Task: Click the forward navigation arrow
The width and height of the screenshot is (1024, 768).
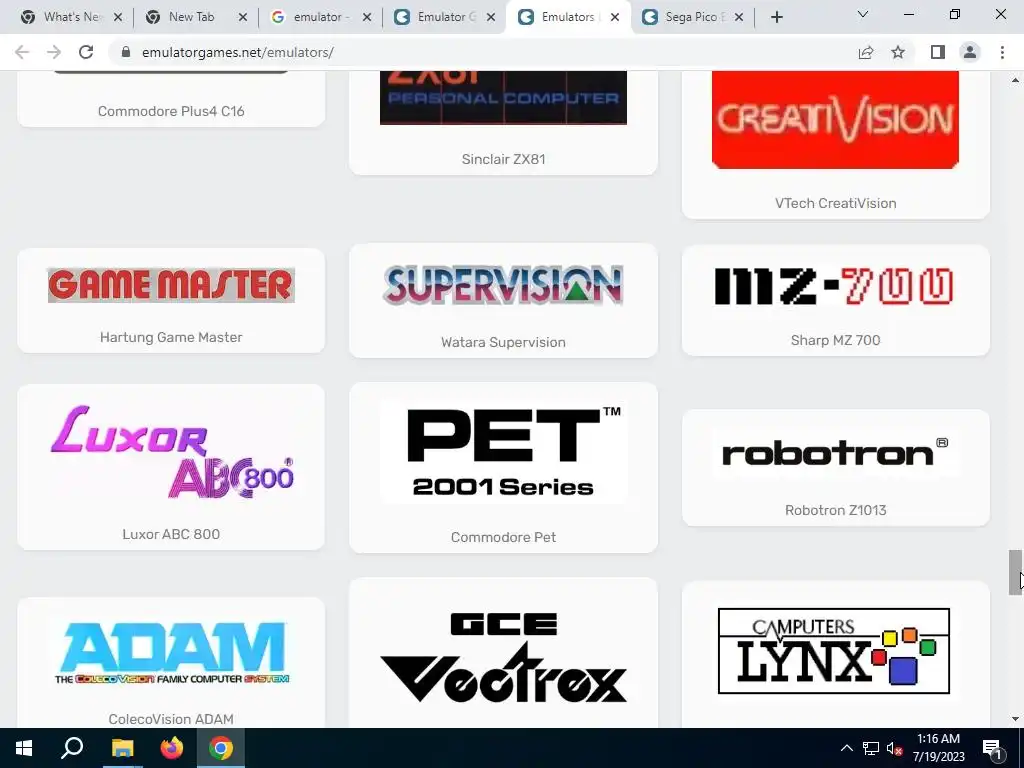Action: [x=54, y=52]
